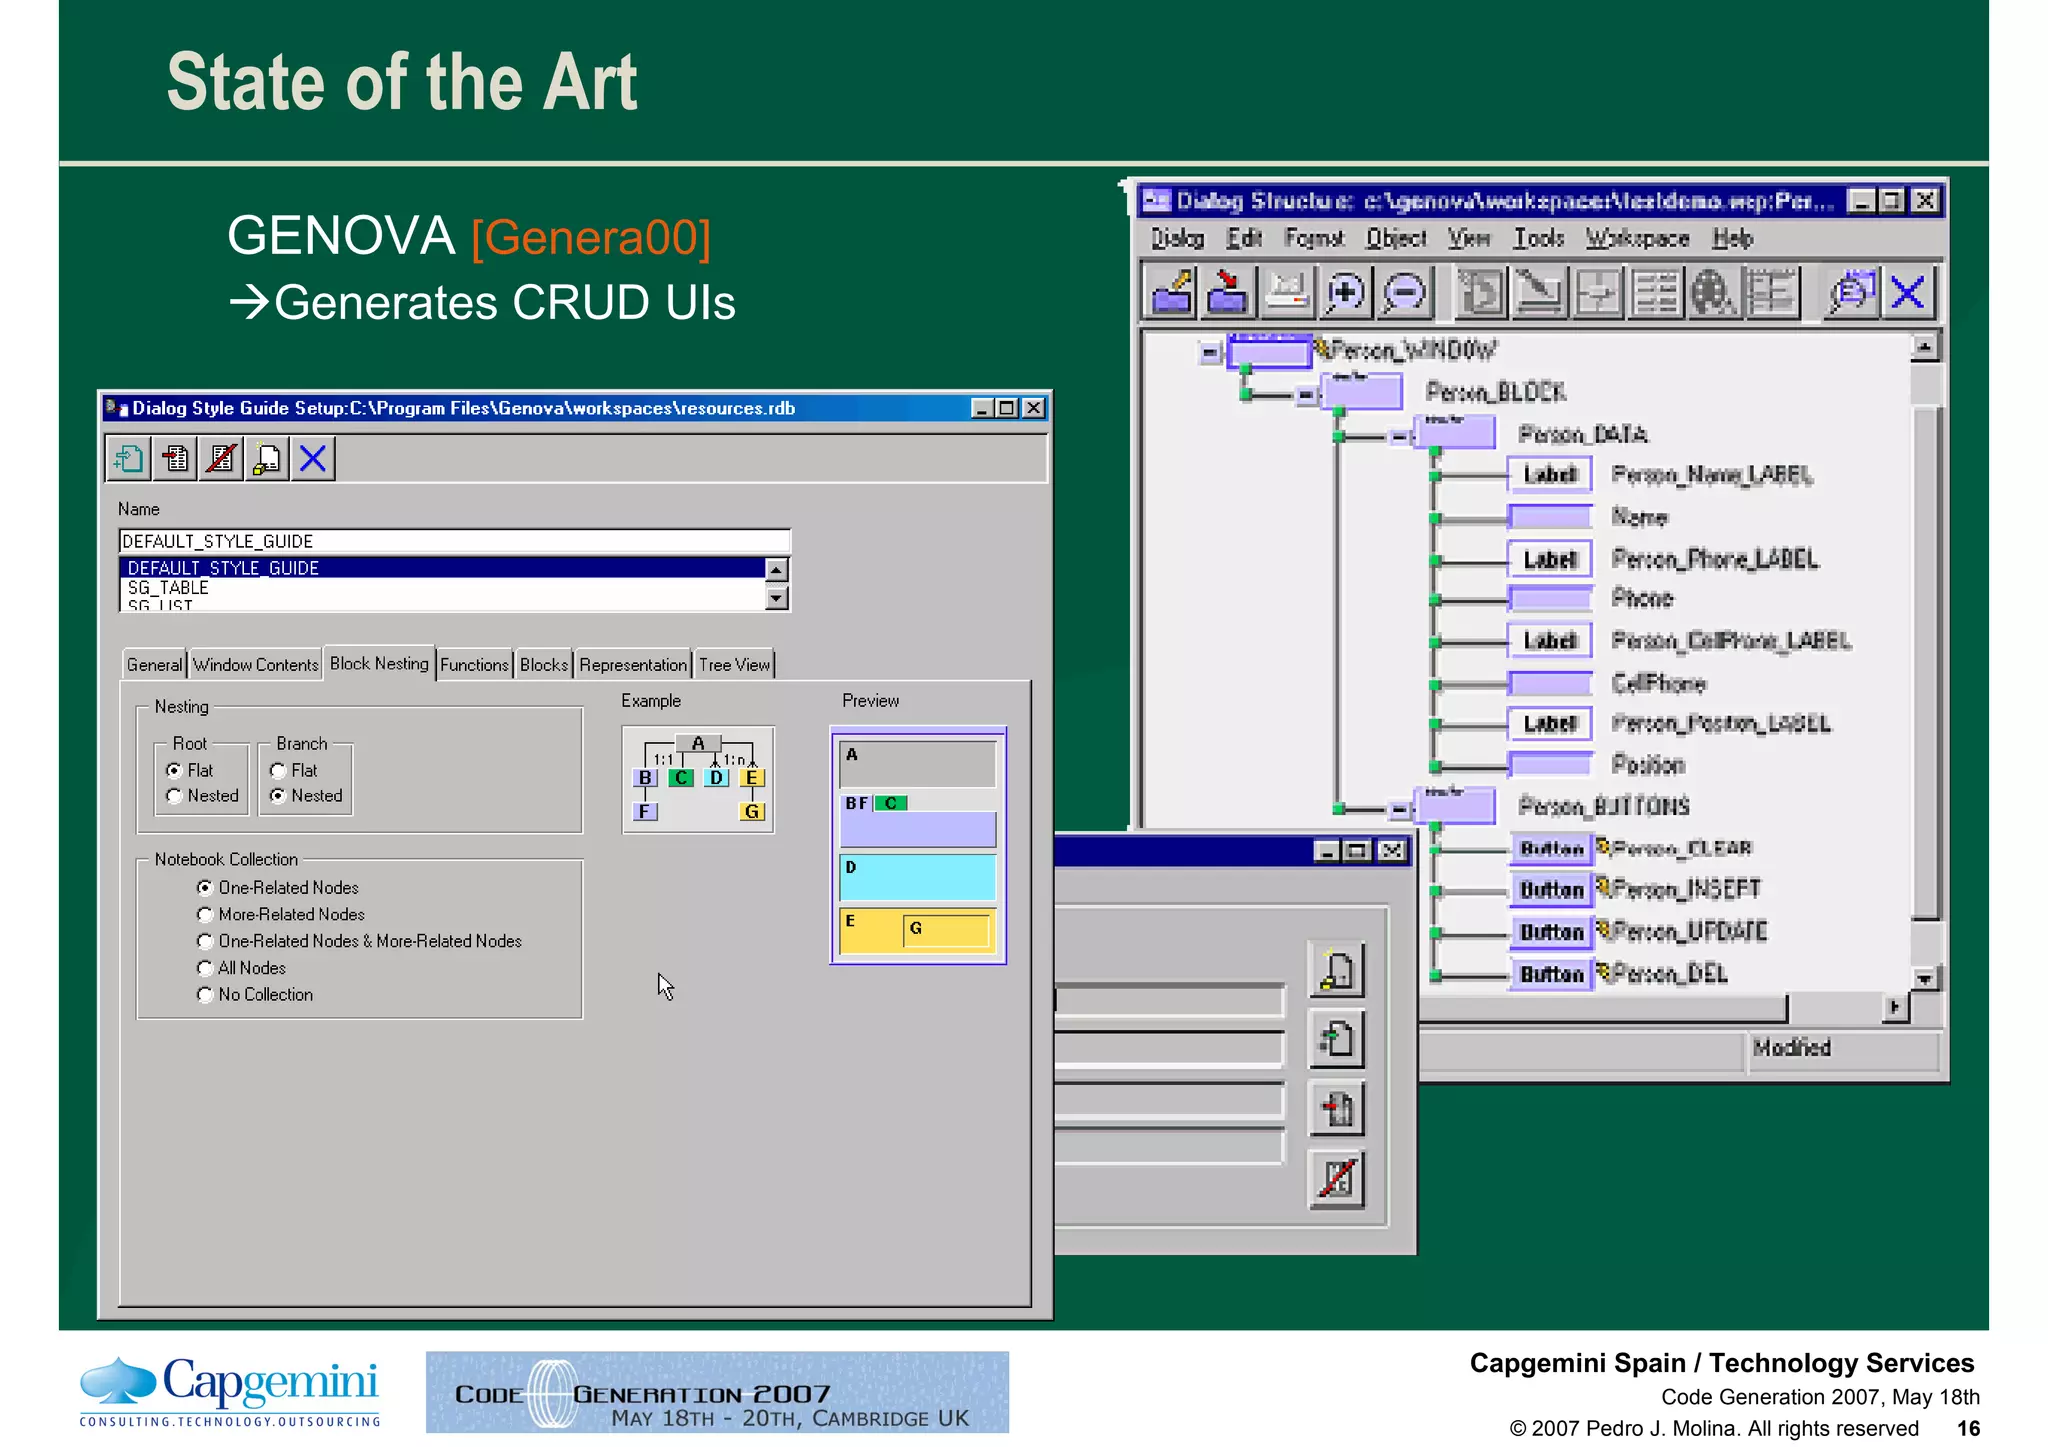The image size is (2048, 1447).
Task: Select the Button node icon of Person_DEL
Action: point(1551,974)
